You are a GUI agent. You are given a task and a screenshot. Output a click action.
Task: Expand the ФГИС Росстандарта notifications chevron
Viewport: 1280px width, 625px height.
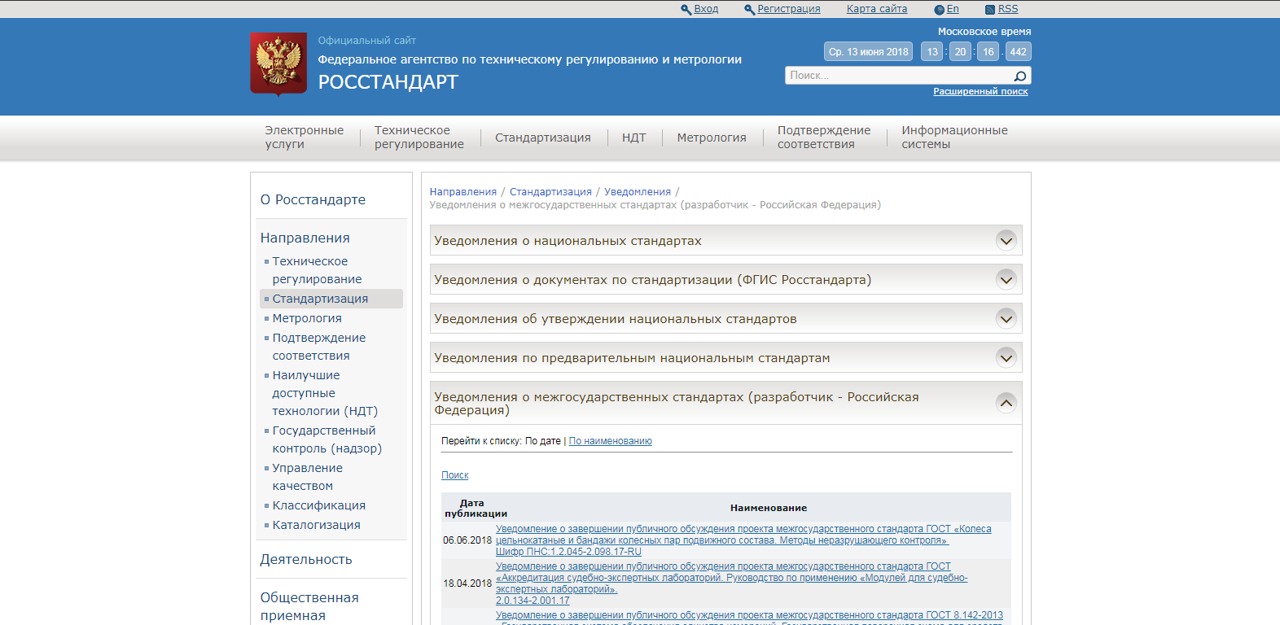(x=1006, y=279)
